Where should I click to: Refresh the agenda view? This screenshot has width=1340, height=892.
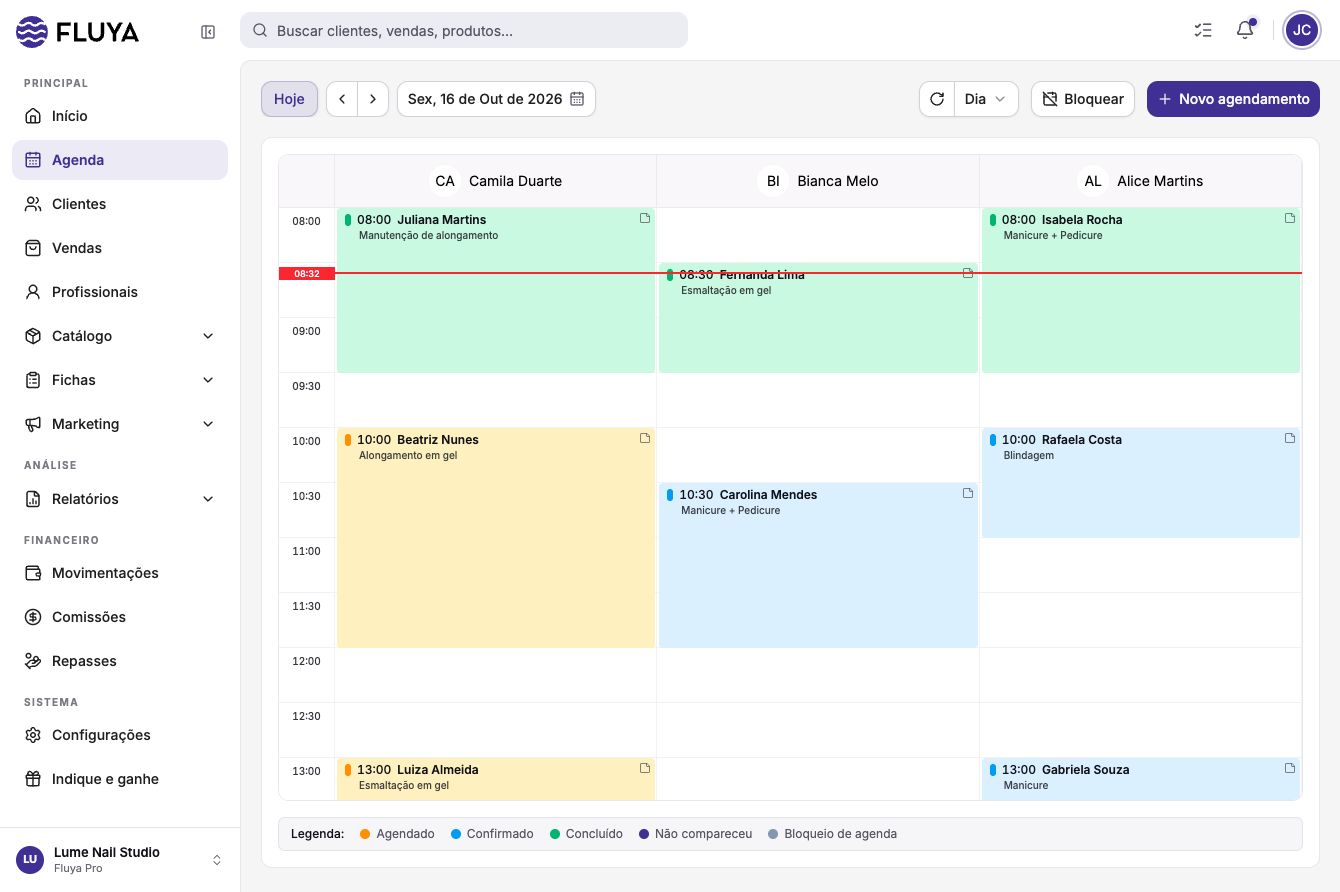[937, 99]
